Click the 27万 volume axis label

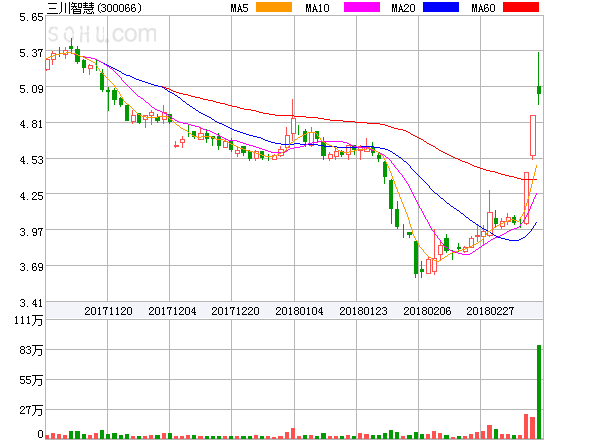coord(31,411)
